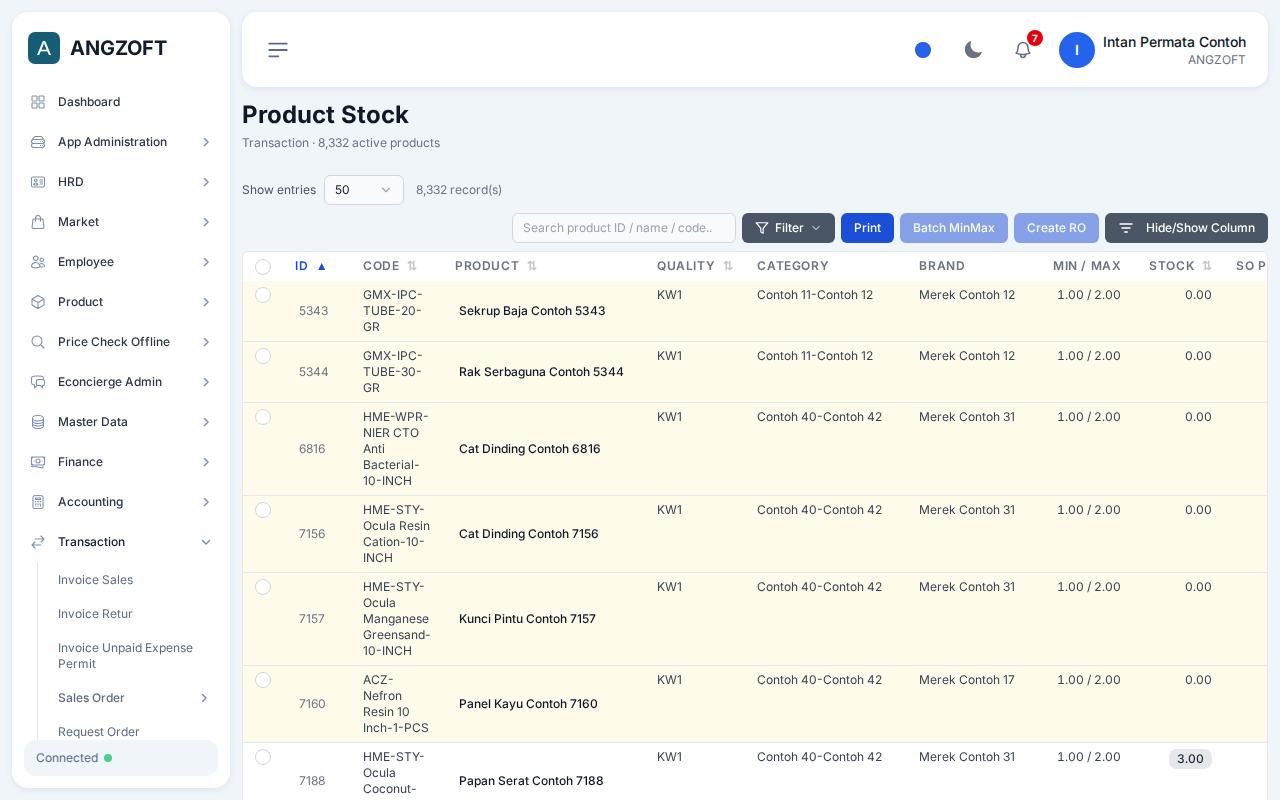Image resolution: width=1280 pixels, height=800 pixels.
Task: Click the blue theme color dot
Action: [923, 50]
